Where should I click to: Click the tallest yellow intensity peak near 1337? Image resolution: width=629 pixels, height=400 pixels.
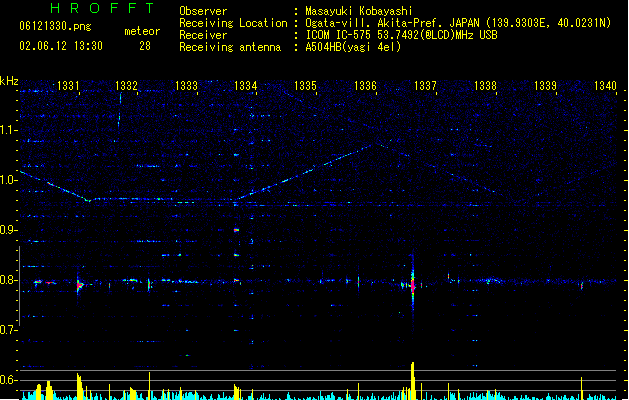point(412,380)
